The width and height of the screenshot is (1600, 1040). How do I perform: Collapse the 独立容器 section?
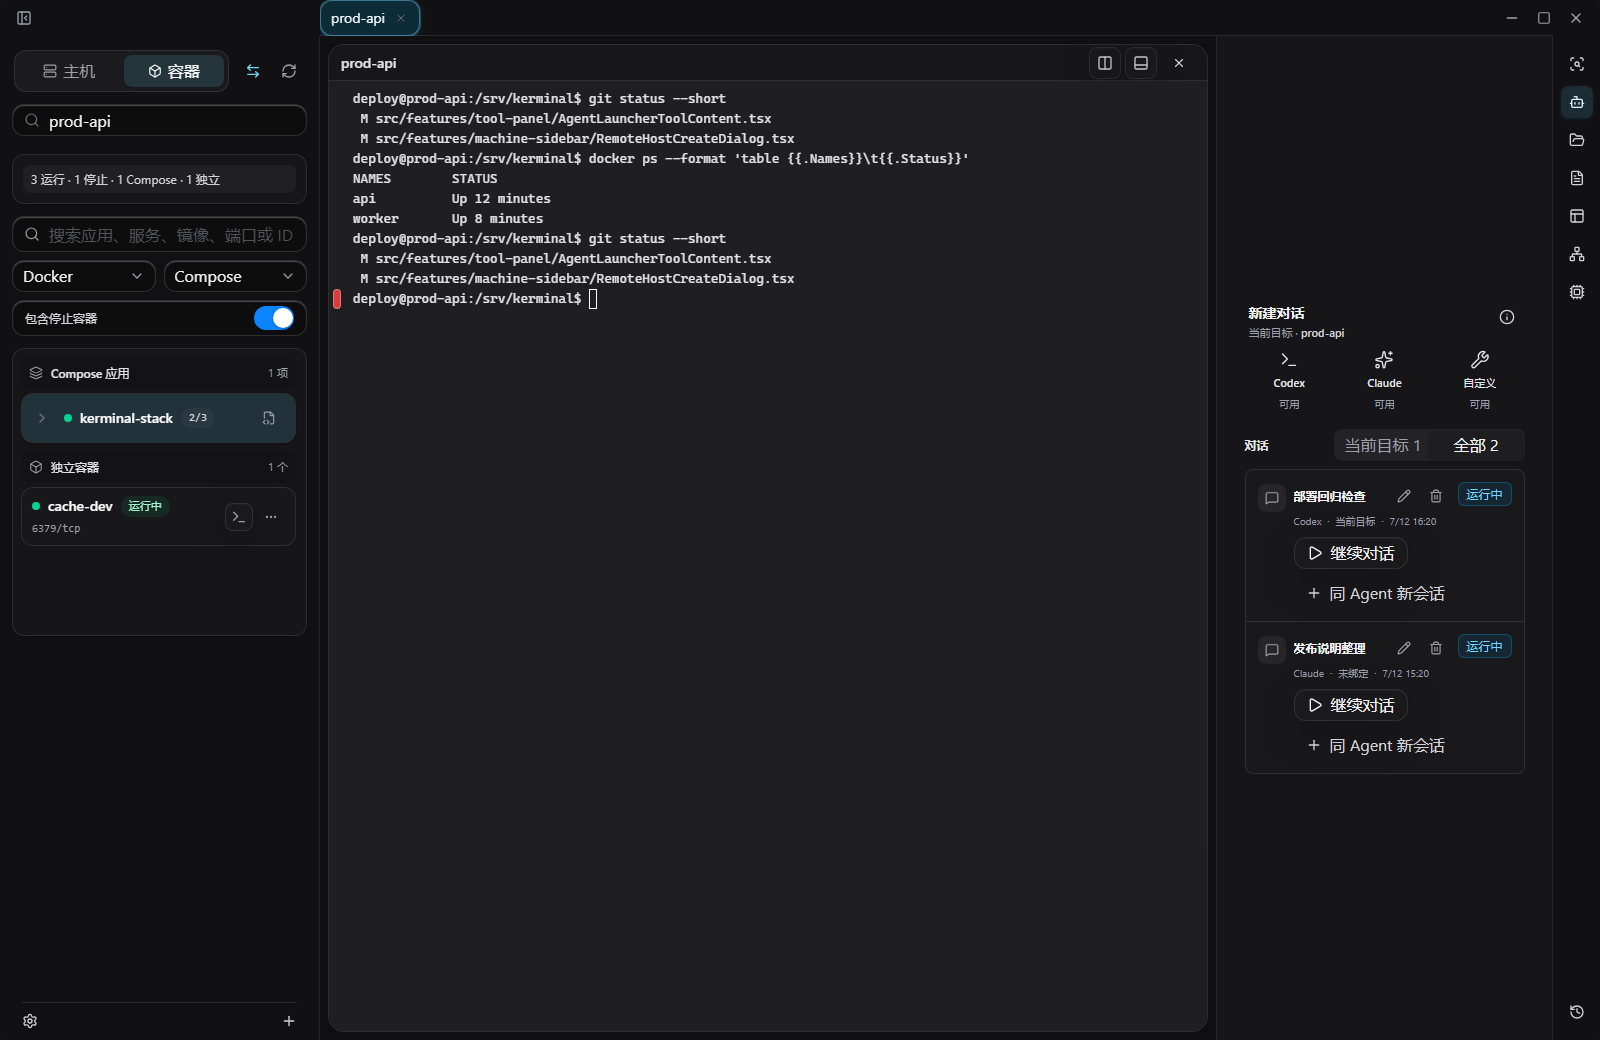coord(159,467)
